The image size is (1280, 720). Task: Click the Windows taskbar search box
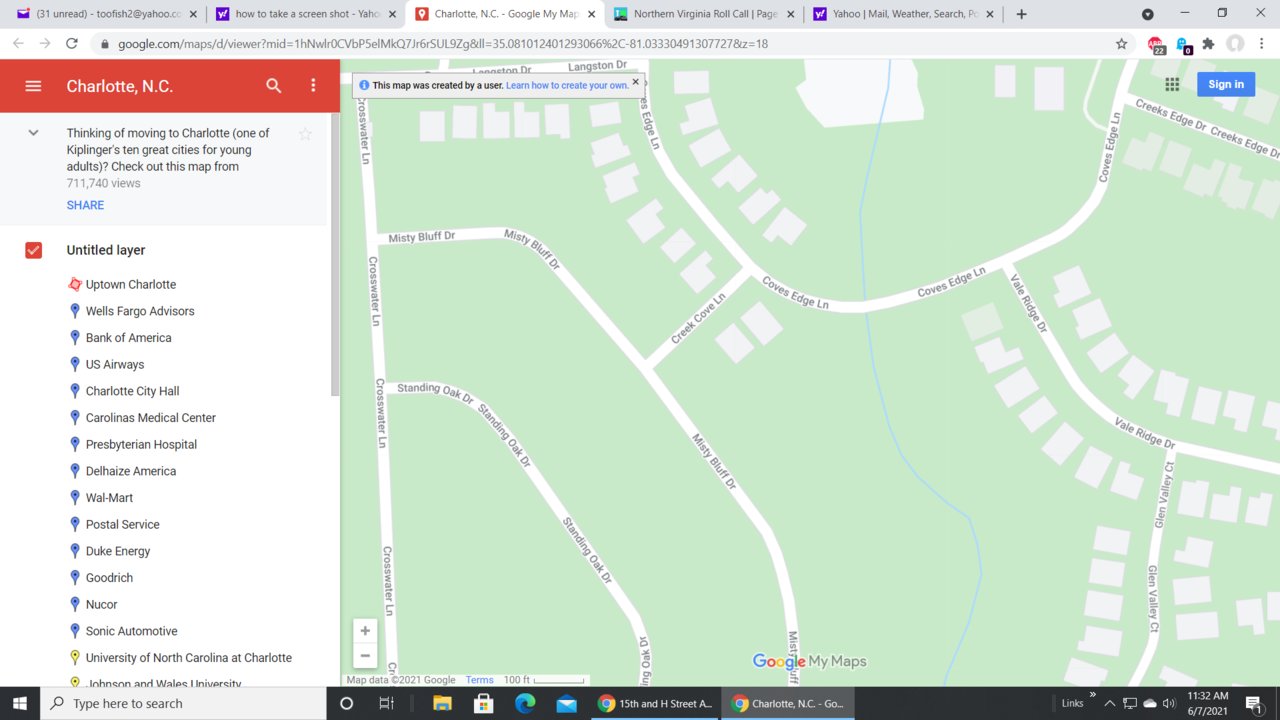coord(183,703)
